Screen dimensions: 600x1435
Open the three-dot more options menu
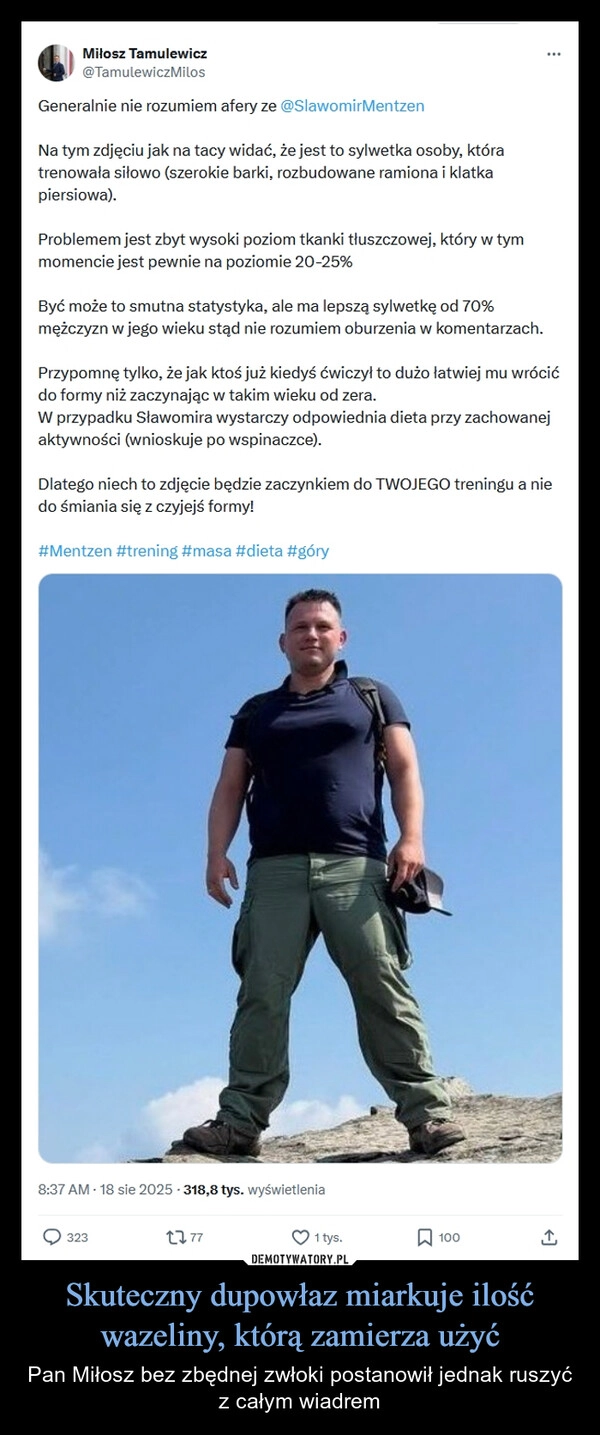pos(554,54)
